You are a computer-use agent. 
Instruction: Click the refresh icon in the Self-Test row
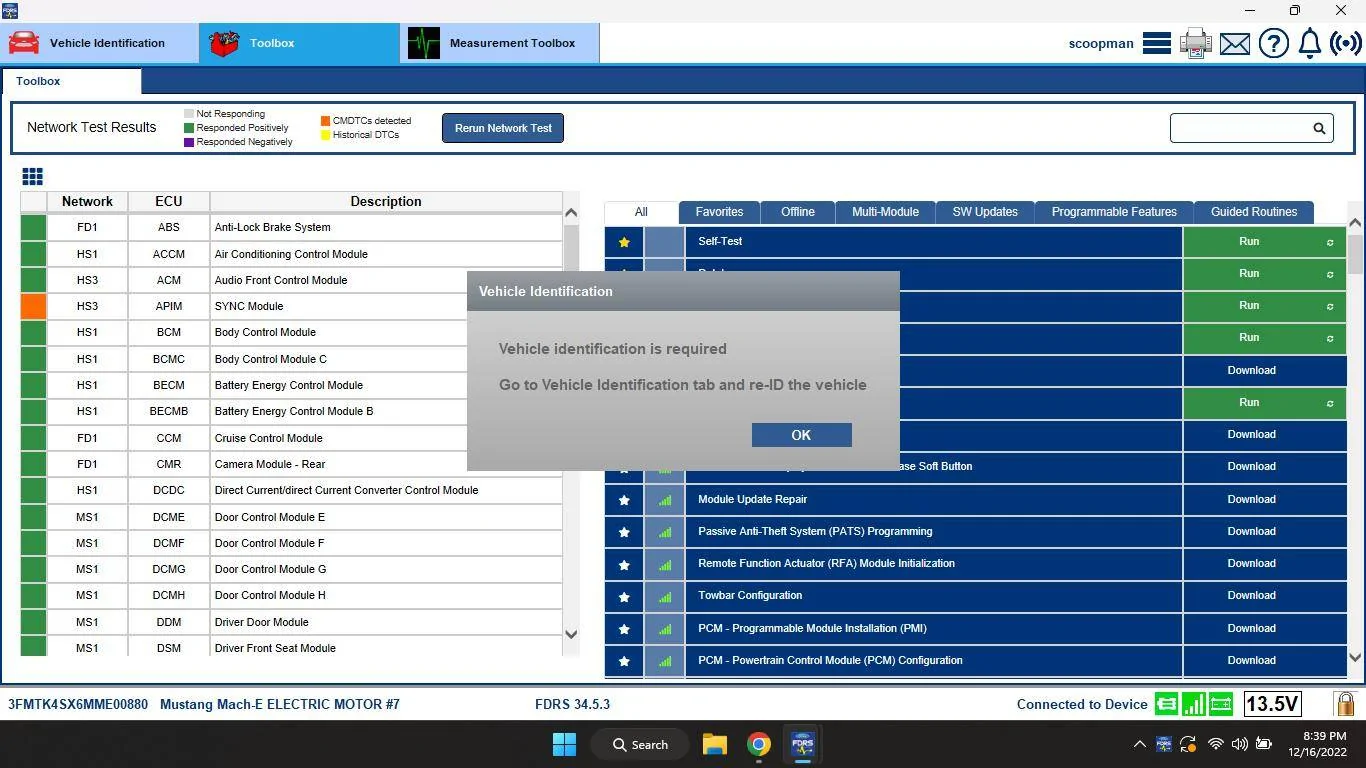pyautogui.click(x=1330, y=242)
